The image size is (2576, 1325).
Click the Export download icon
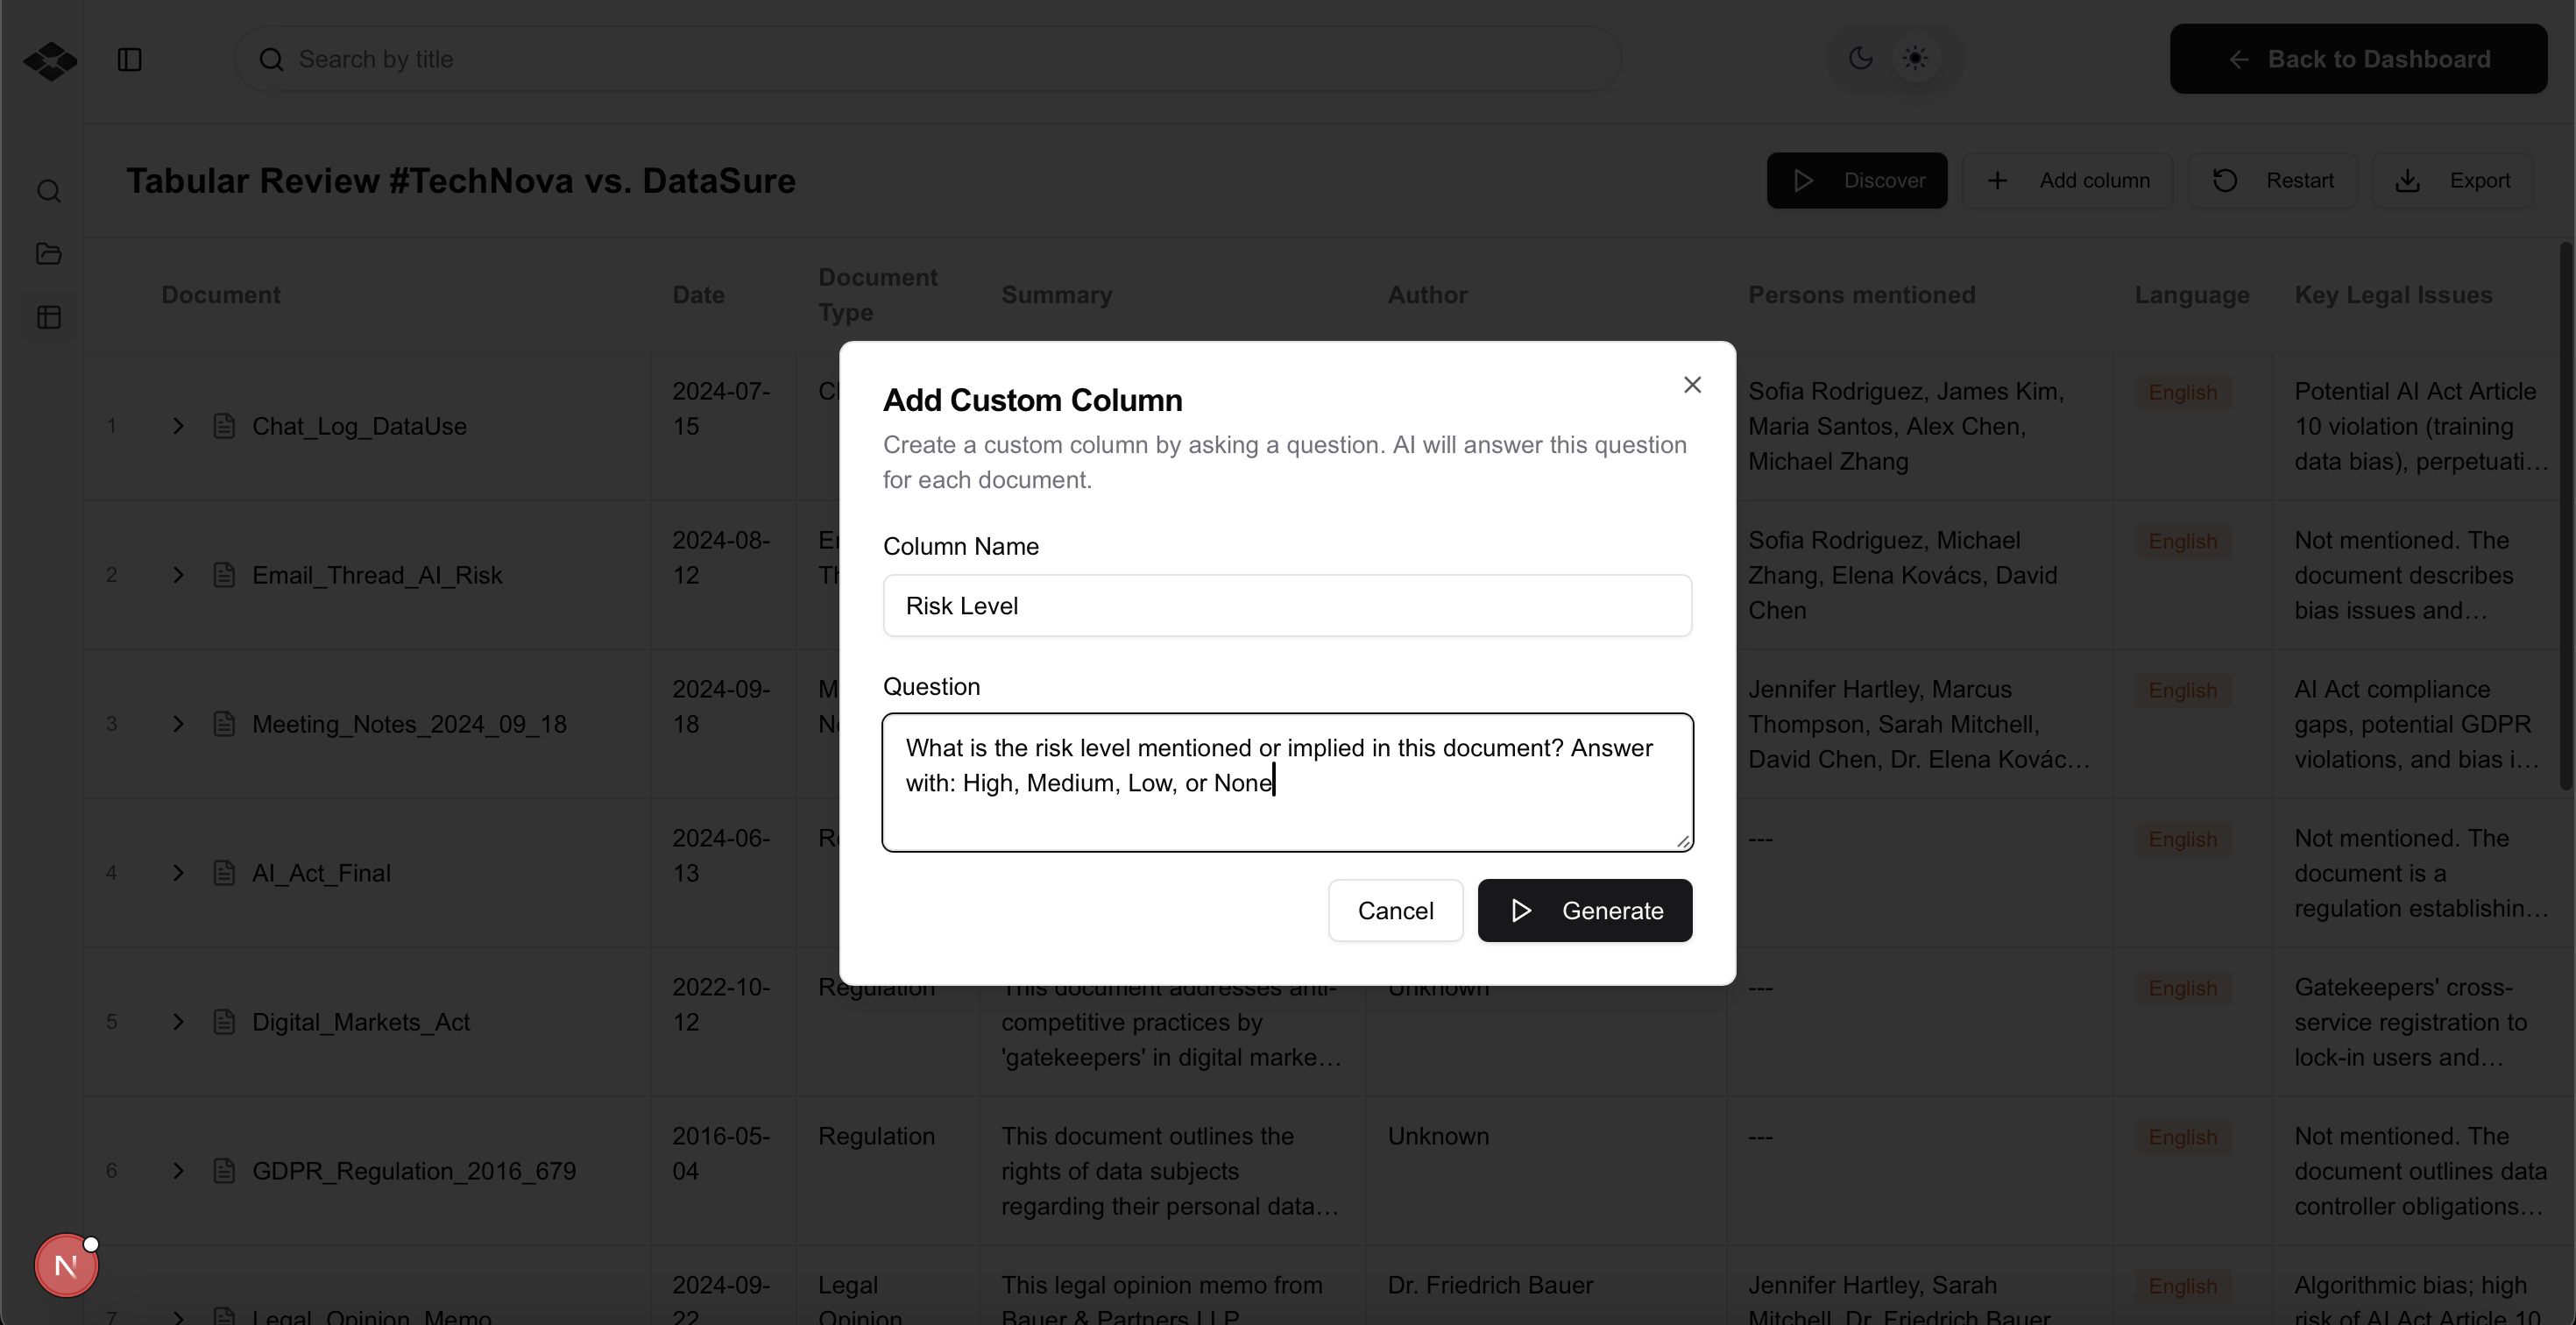(x=2407, y=180)
